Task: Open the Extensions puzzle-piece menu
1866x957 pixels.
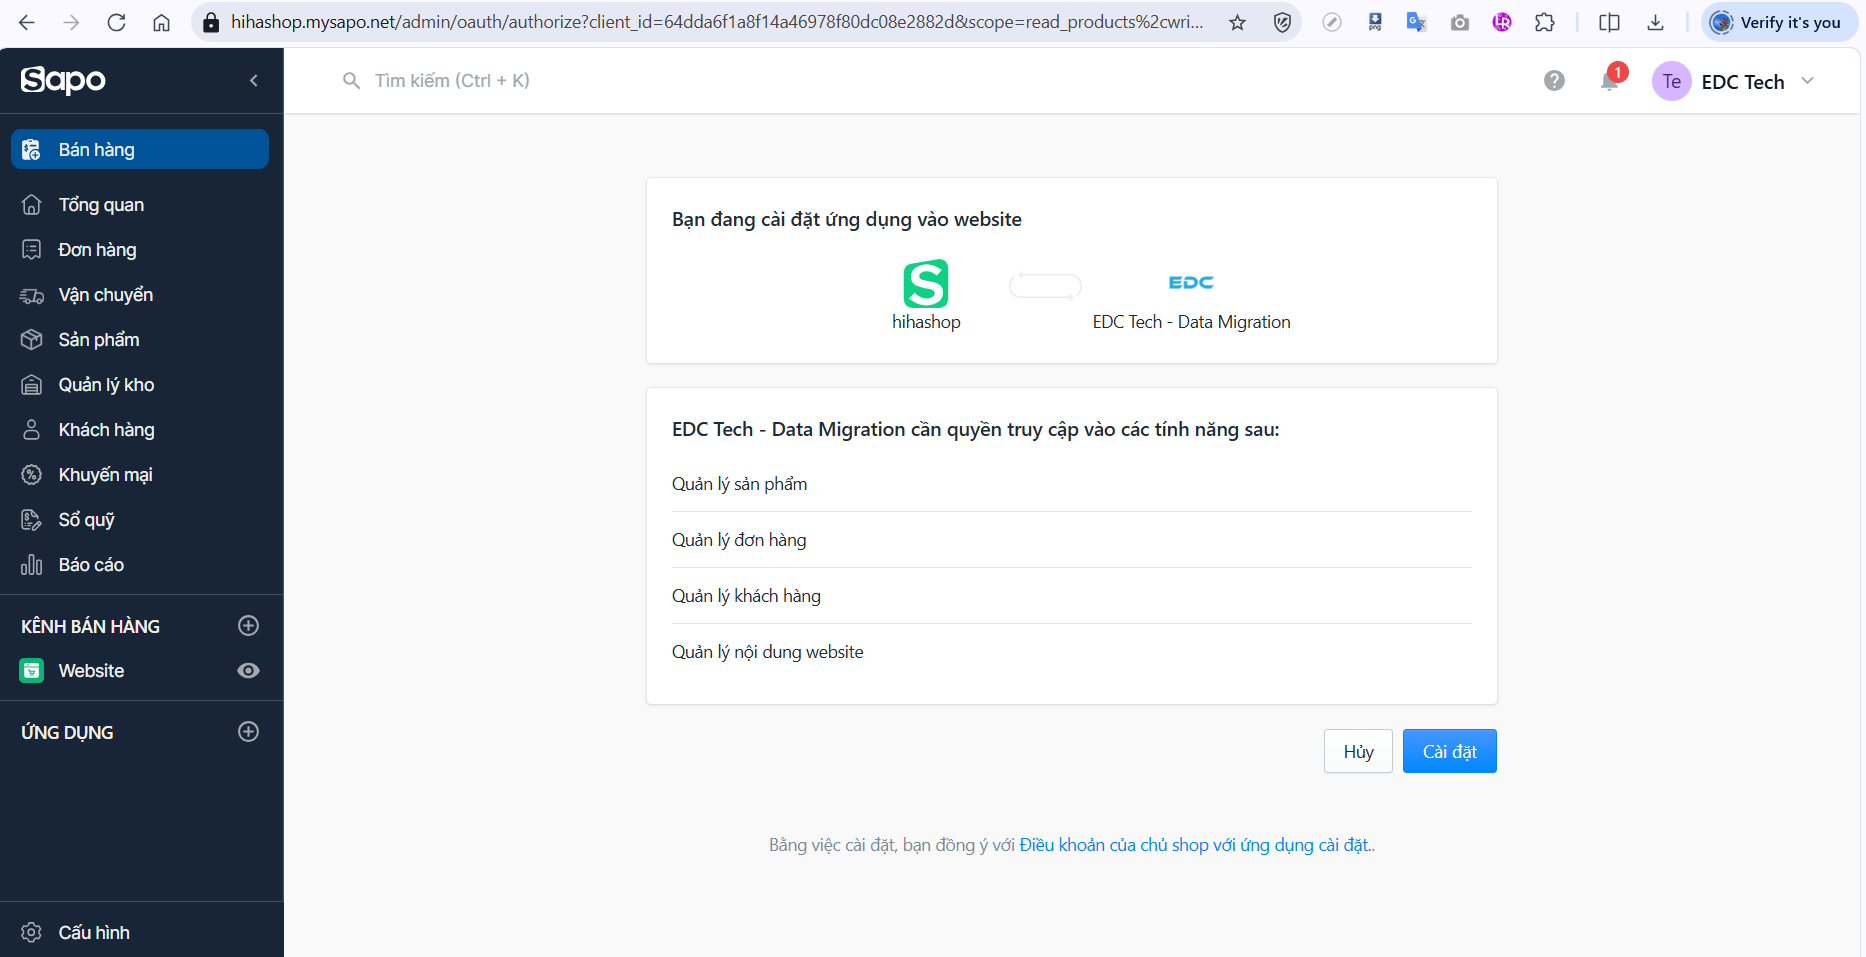Action: (1545, 22)
